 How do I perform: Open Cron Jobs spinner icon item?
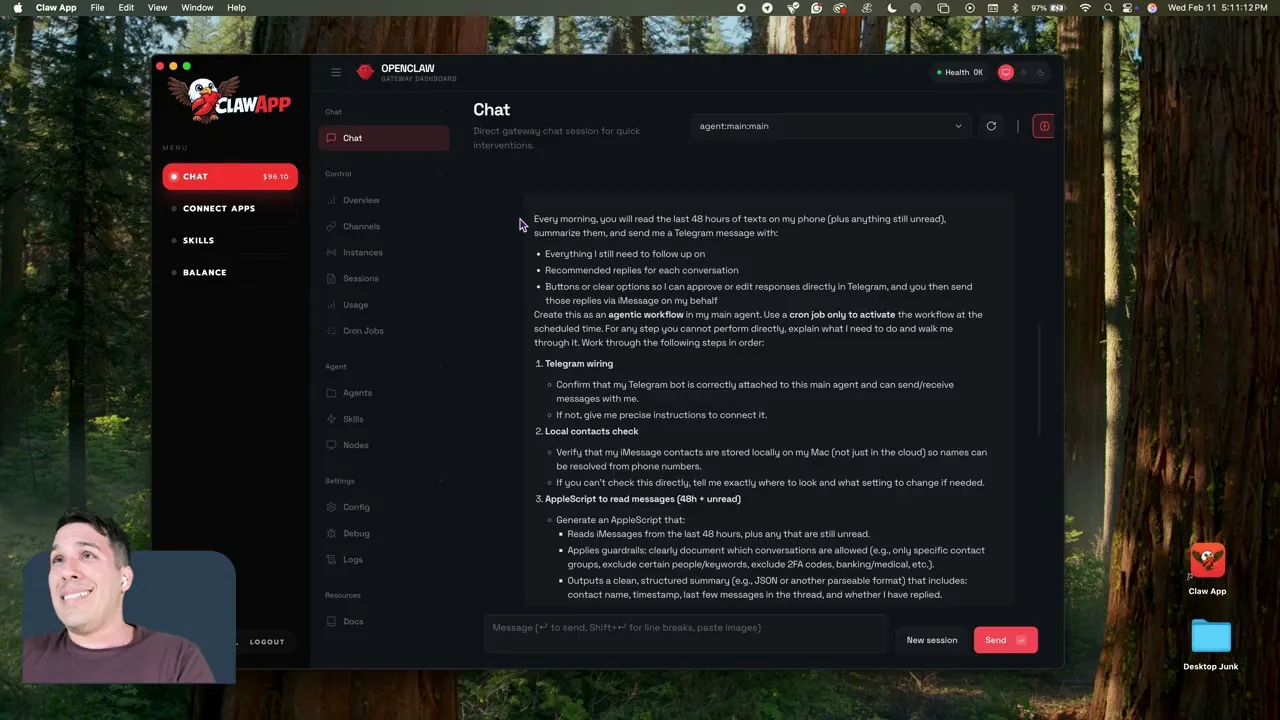(x=384, y=330)
